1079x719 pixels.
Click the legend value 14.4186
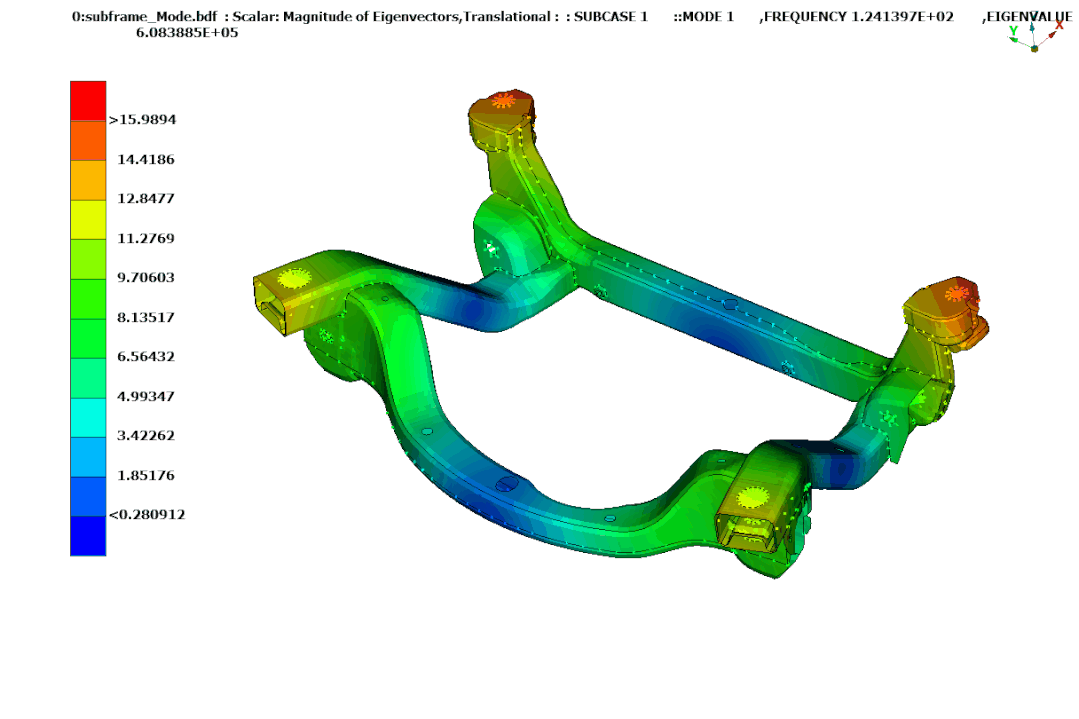click(x=146, y=160)
